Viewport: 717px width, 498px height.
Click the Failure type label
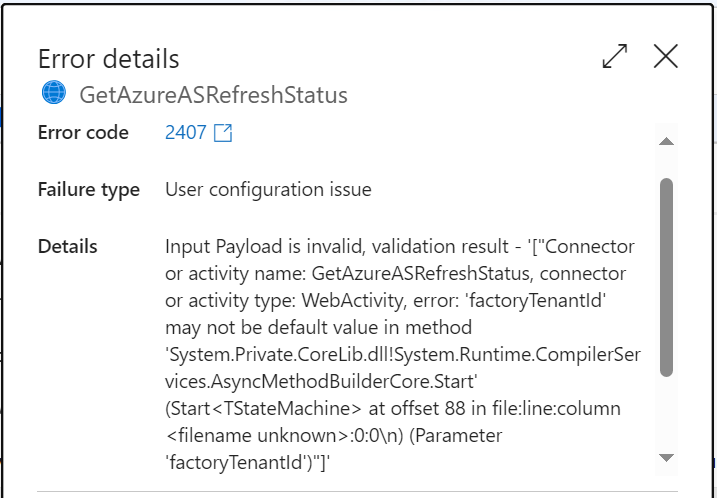point(89,190)
